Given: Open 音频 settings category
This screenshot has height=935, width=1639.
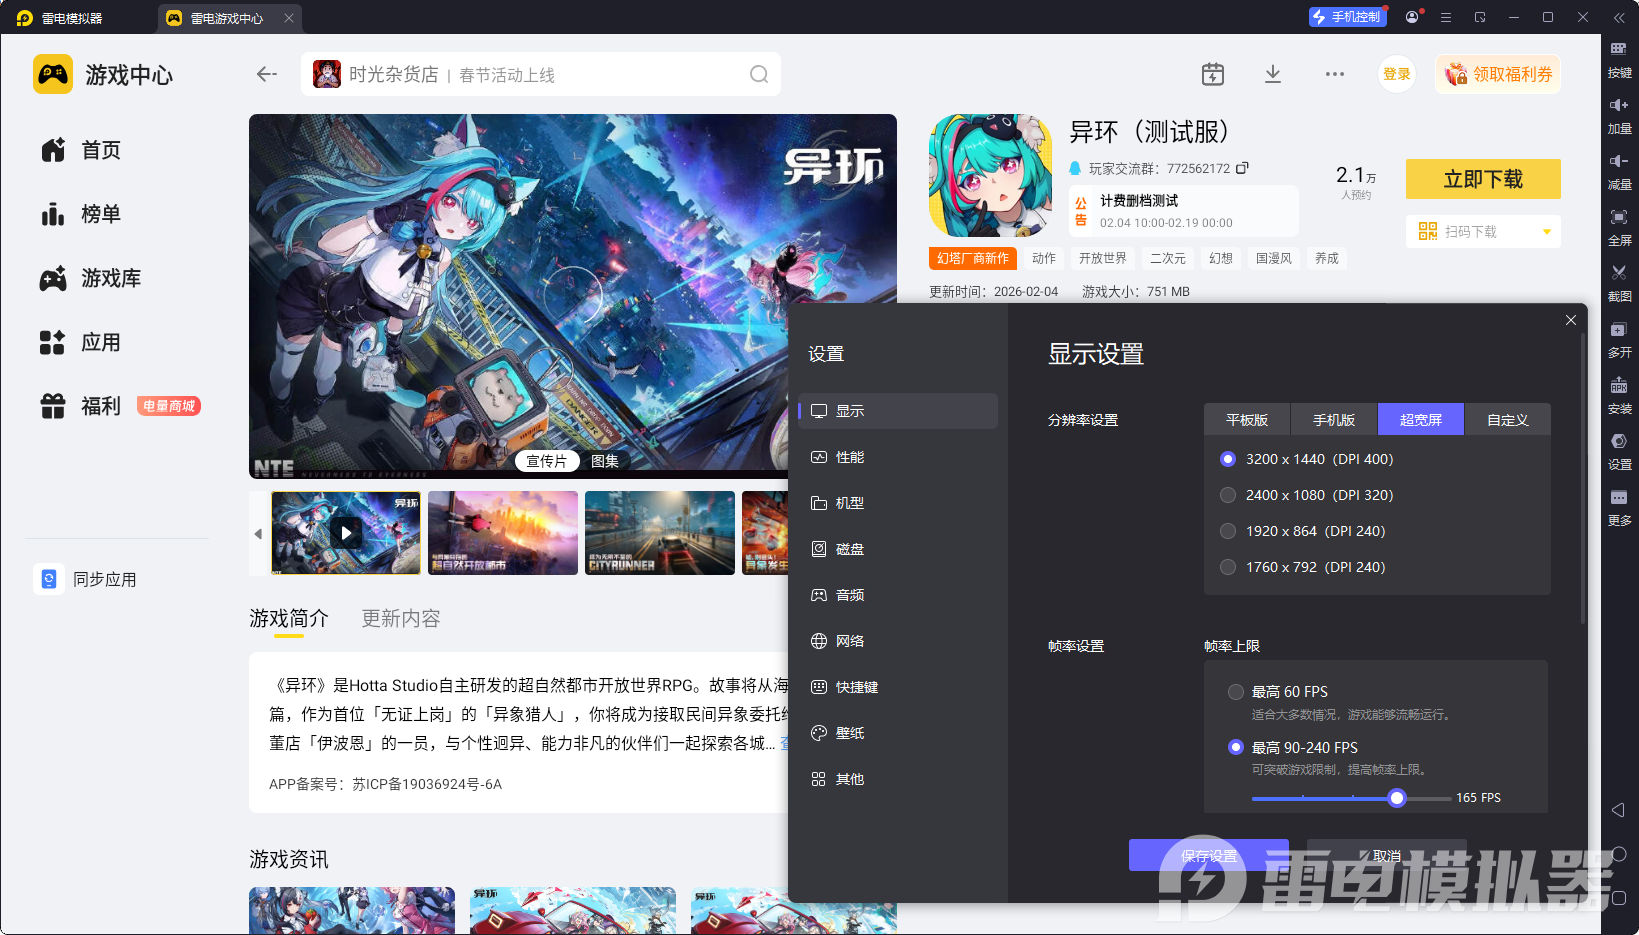Looking at the screenshot, I should click(x=898, y=595).
